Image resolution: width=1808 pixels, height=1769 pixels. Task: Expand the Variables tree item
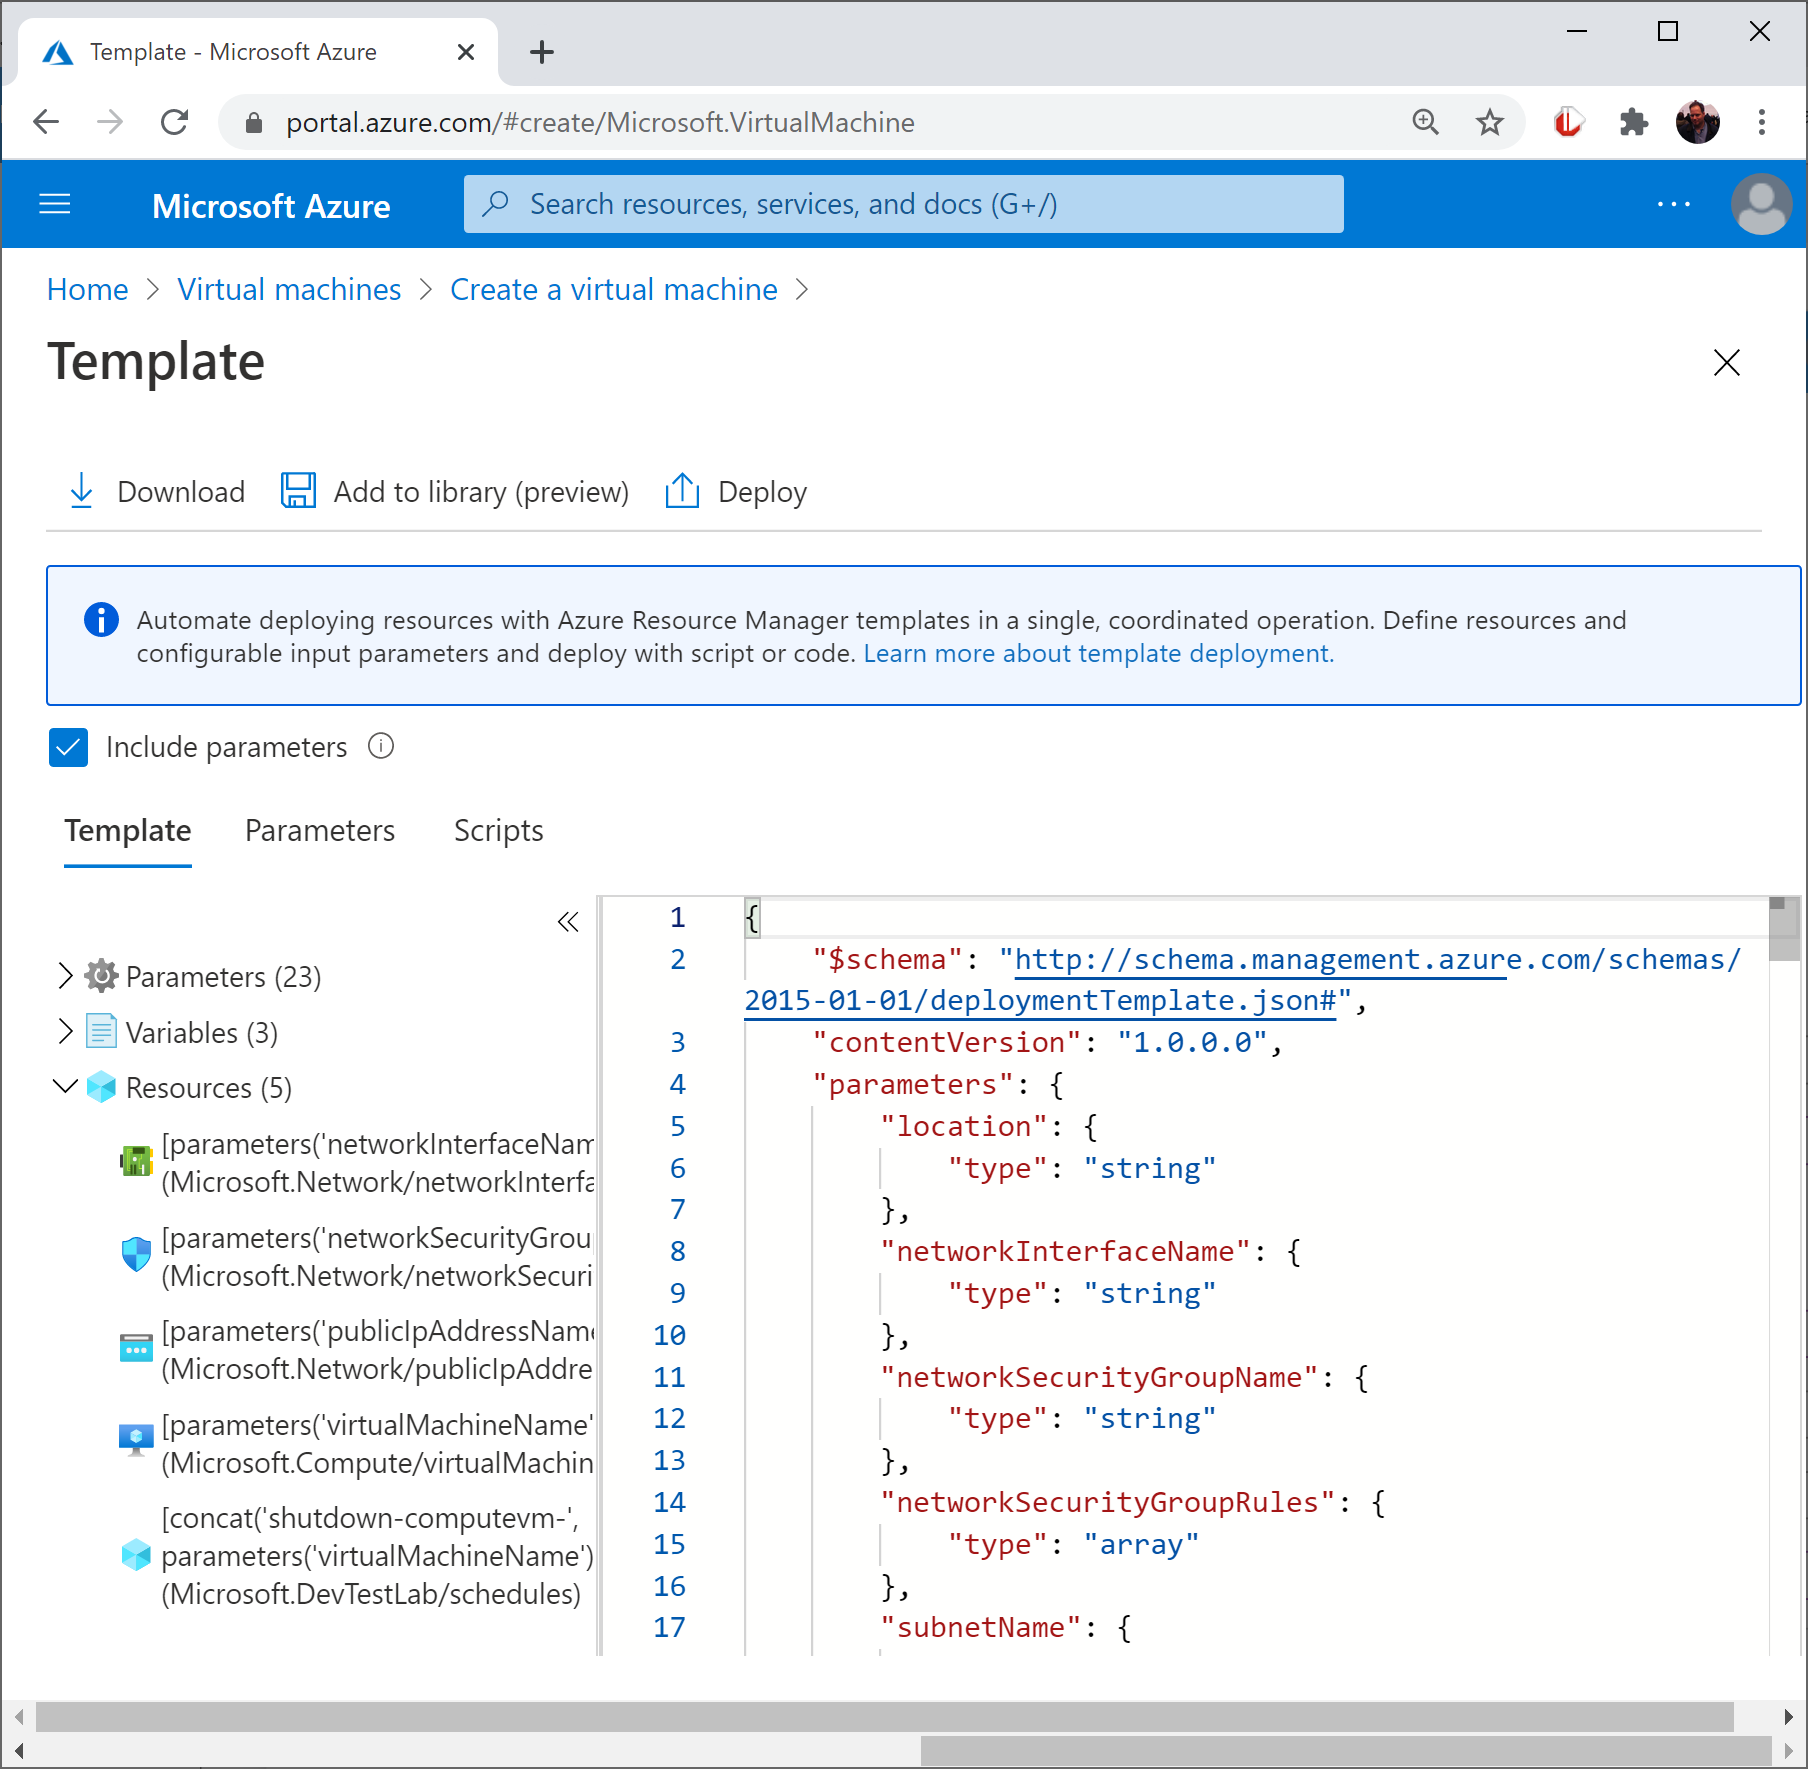(x=64, y=1031)
